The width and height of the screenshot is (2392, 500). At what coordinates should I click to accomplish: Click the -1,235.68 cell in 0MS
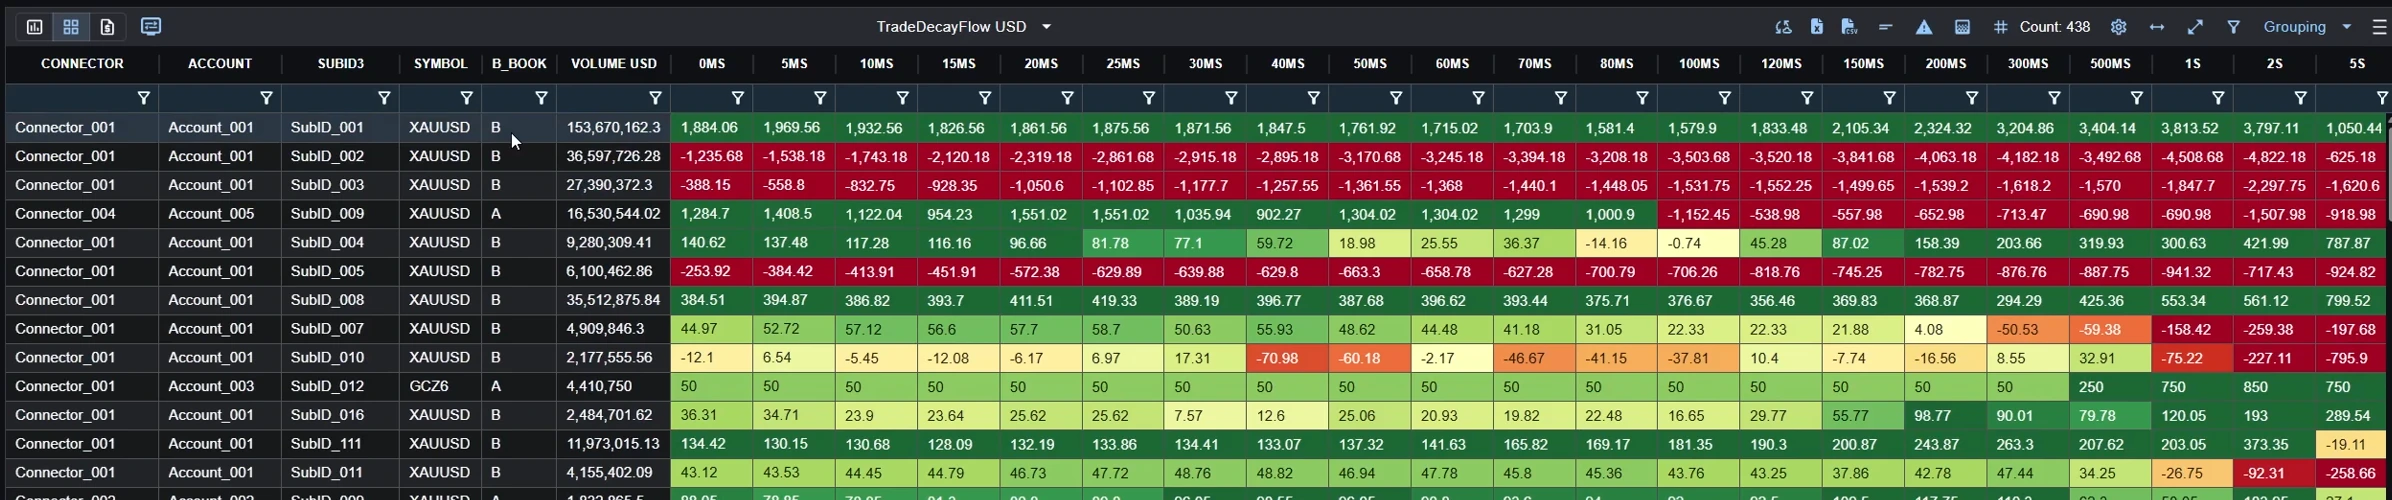[x=711, y=157]
